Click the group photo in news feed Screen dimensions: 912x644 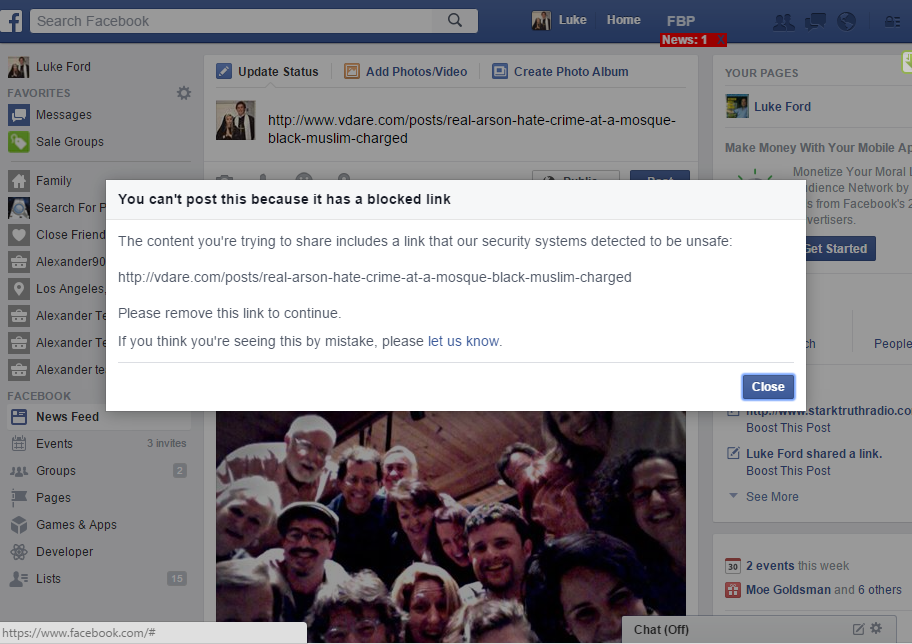pos(451,526)
